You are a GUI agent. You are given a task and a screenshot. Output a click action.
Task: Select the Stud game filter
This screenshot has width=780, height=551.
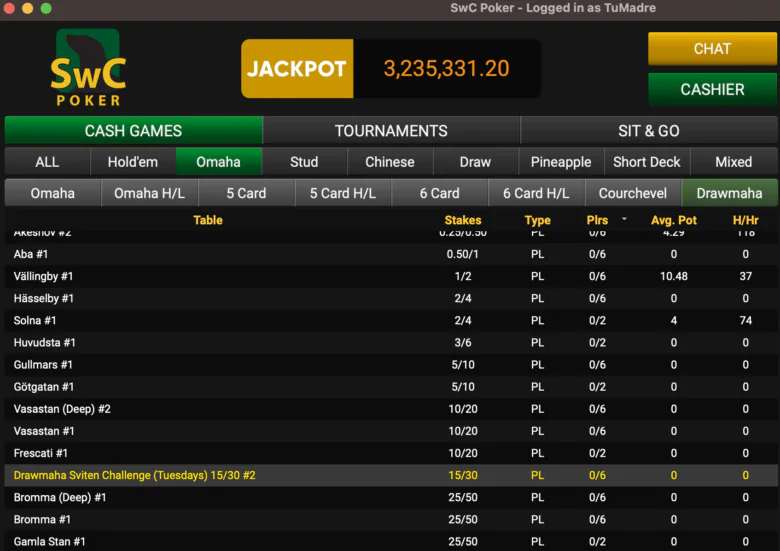point(304,162)
